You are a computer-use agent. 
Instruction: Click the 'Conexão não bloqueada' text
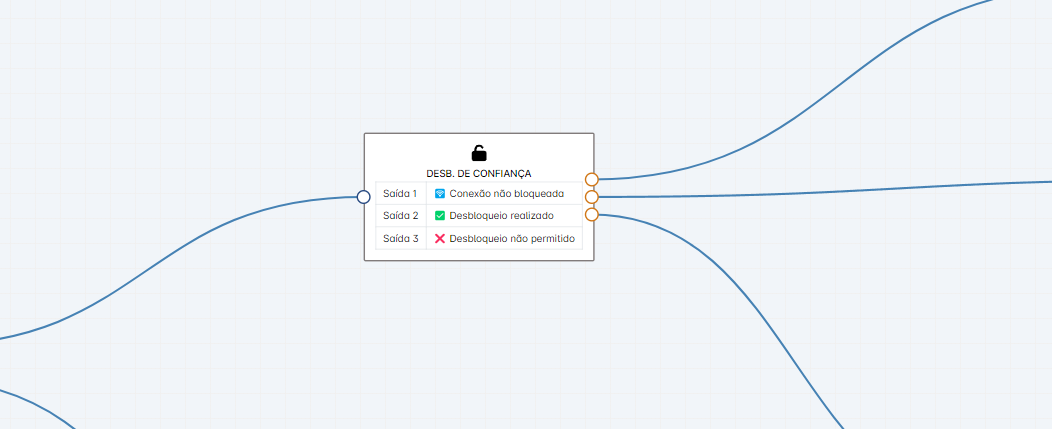(x=506, y=194)
